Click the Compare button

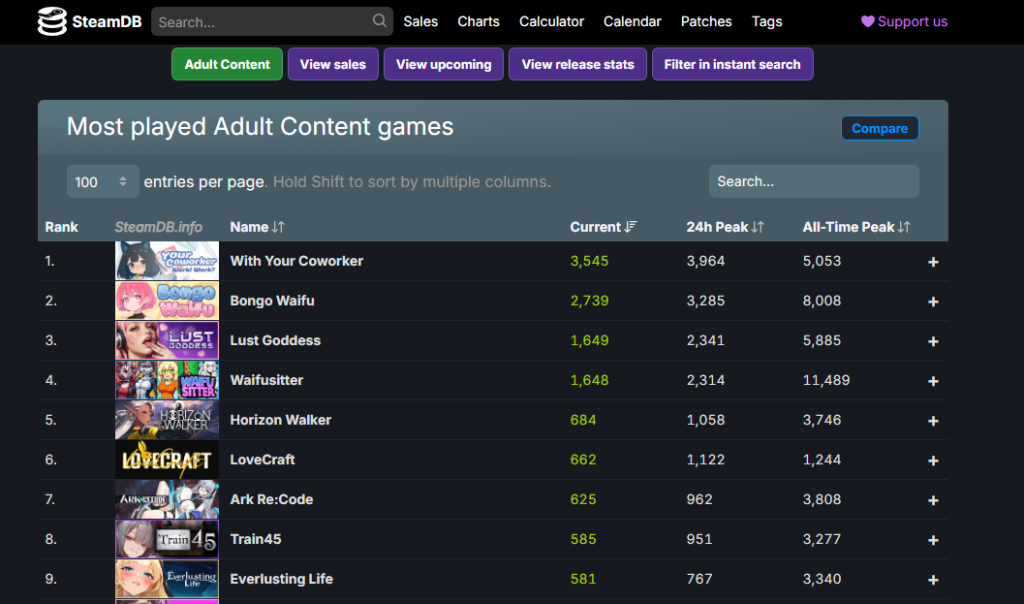[880, 128]
